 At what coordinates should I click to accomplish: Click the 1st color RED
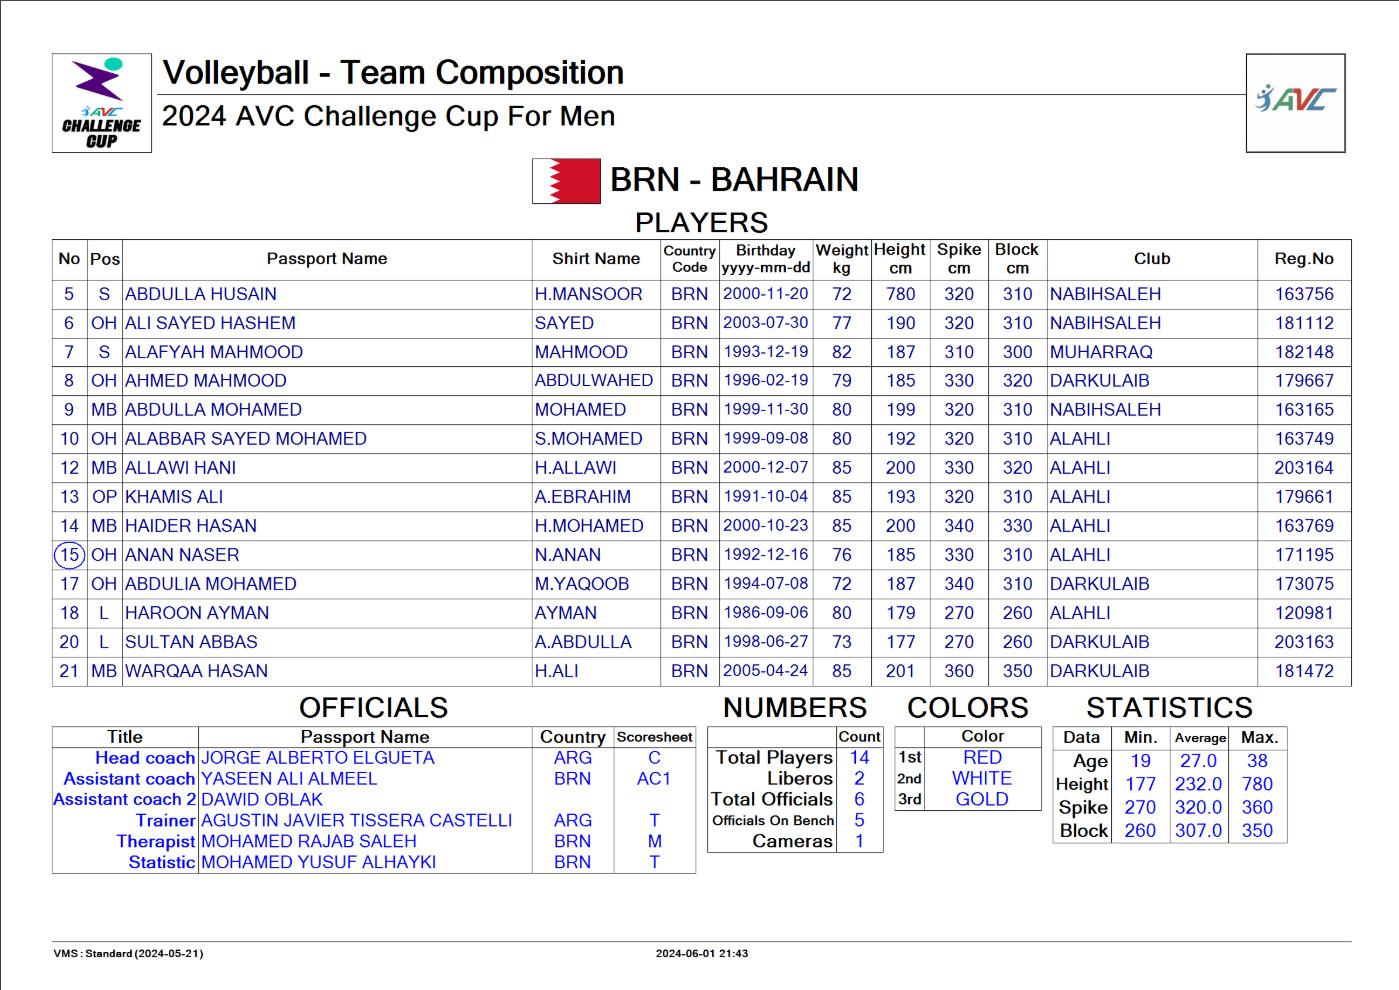point(982,758)
